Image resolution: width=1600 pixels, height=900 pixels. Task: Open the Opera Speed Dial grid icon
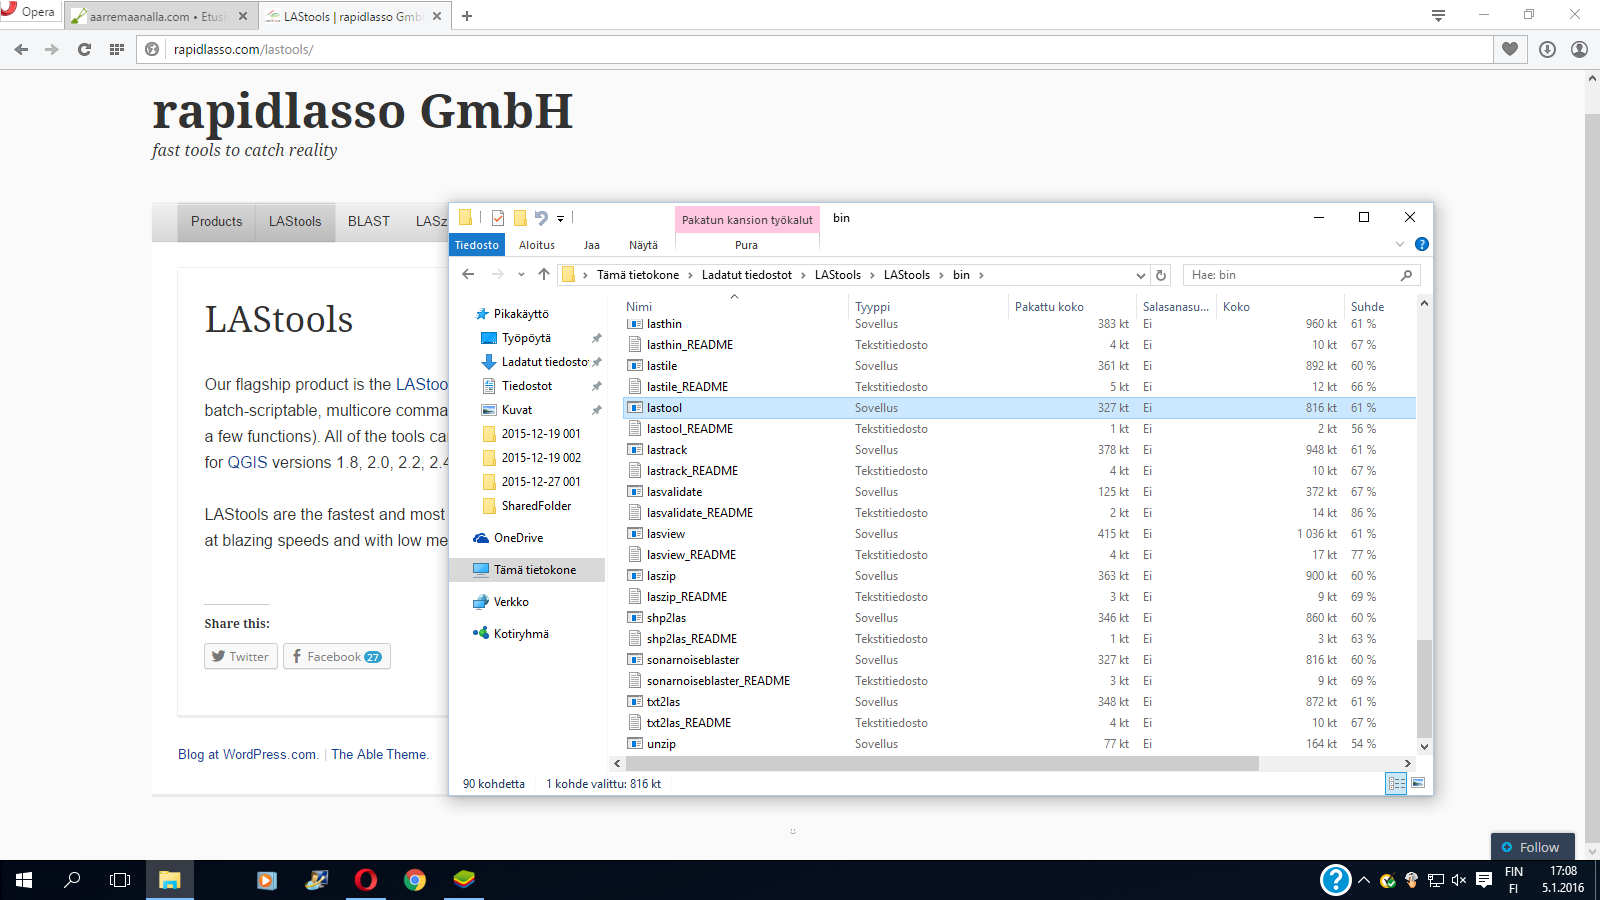[x=117, y=49]
